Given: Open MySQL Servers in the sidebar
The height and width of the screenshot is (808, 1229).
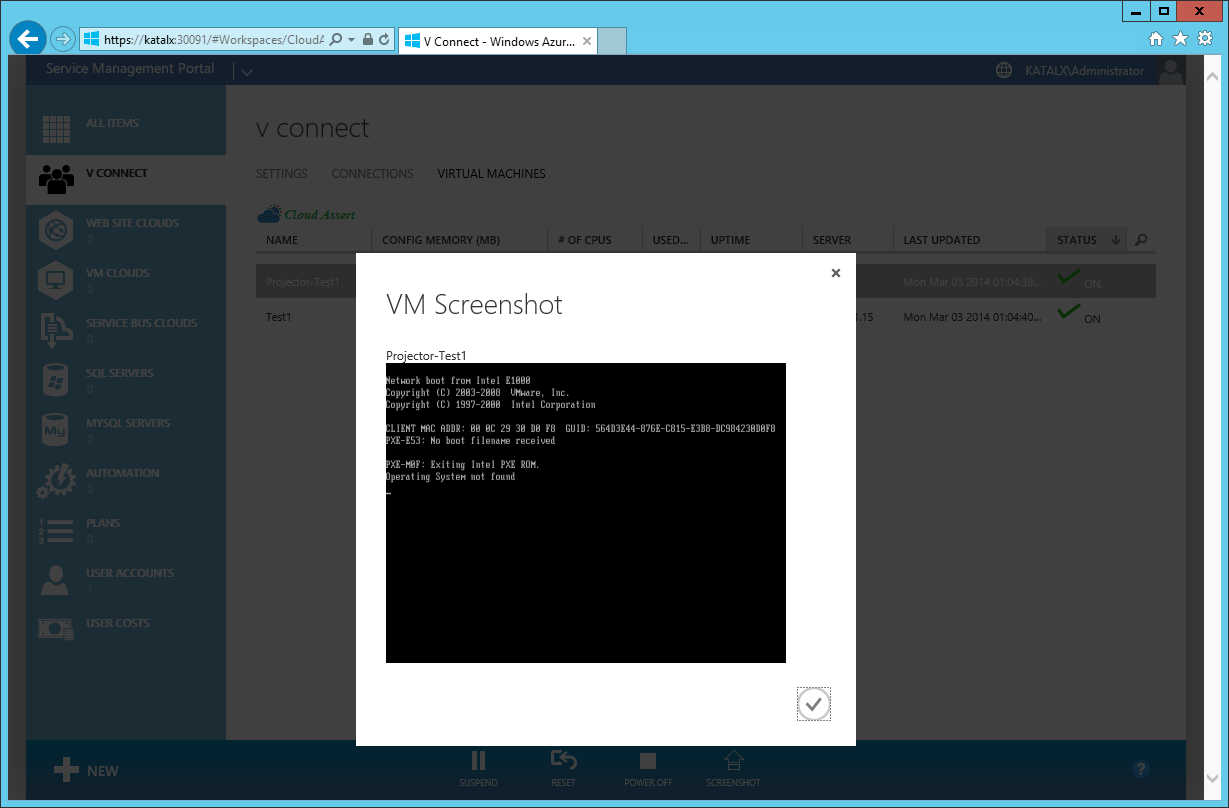Looking at the screenshot, I should (126, 430).
